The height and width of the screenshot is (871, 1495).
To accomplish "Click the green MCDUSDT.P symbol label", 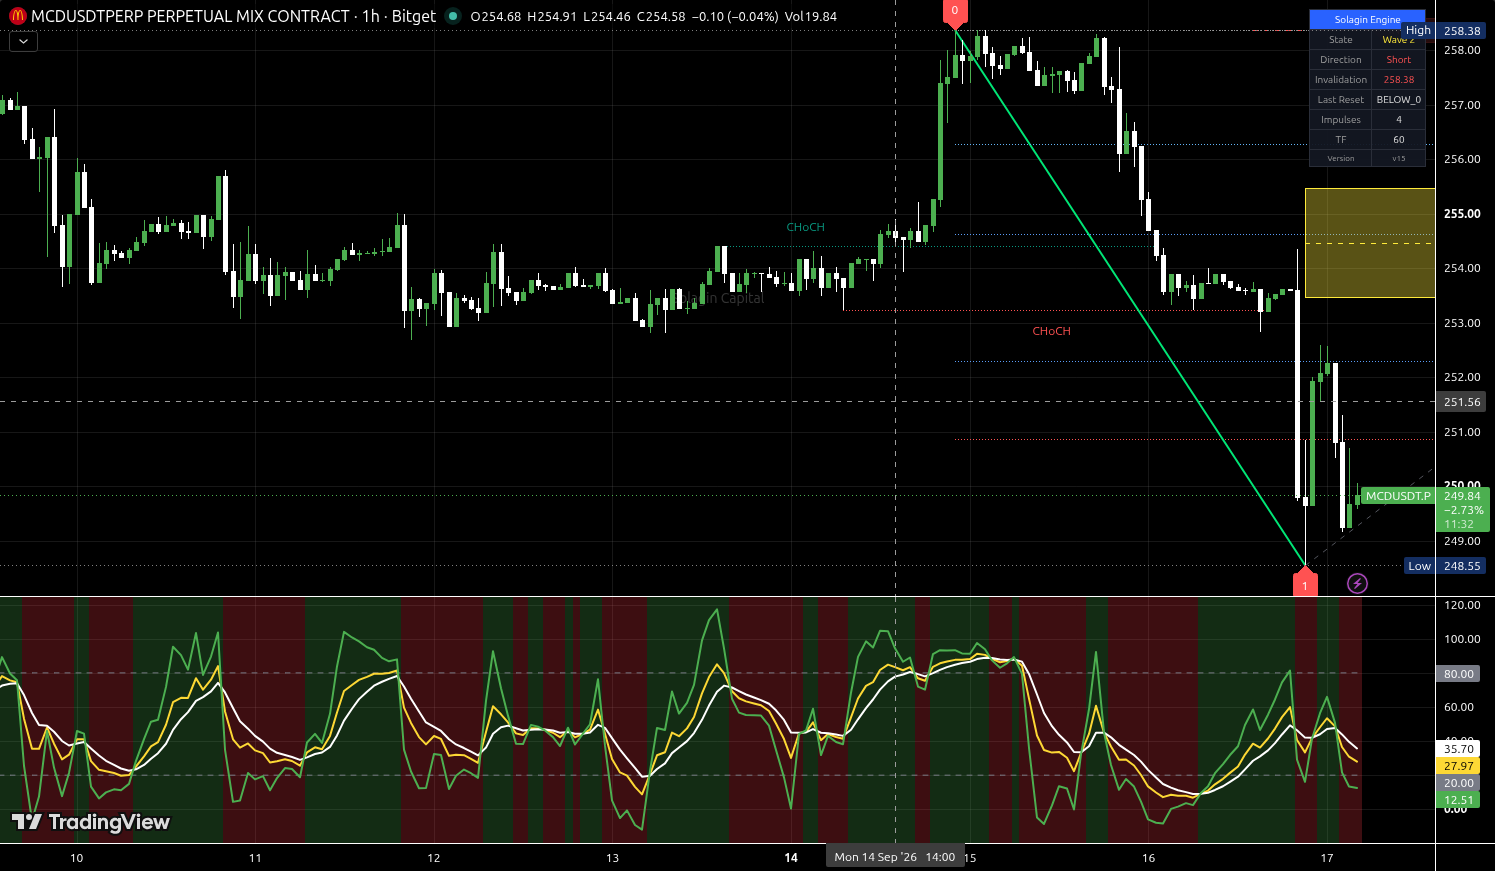I will pos(1398,496).
